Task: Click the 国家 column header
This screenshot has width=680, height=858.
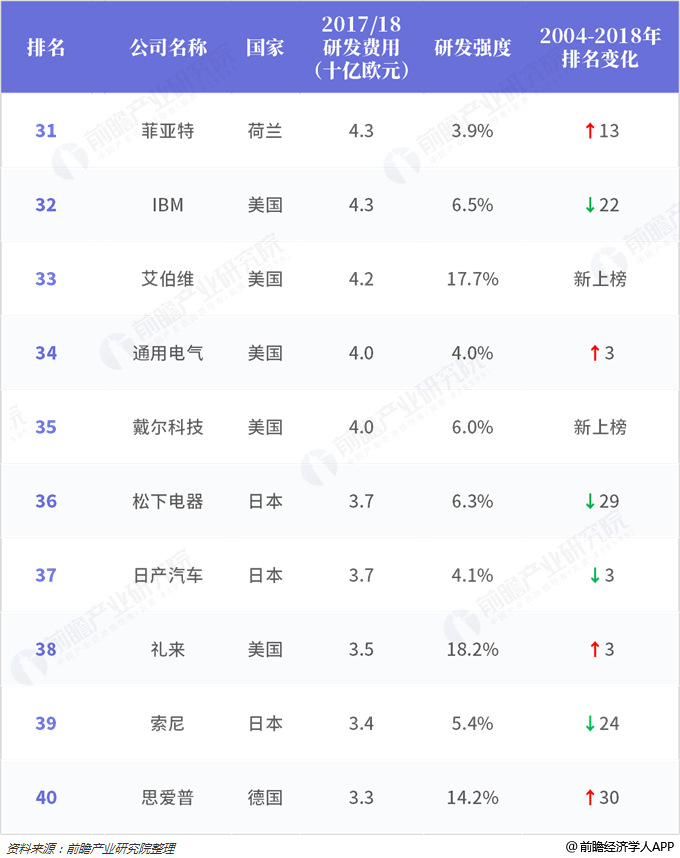Action: click(x=265, y=48)
